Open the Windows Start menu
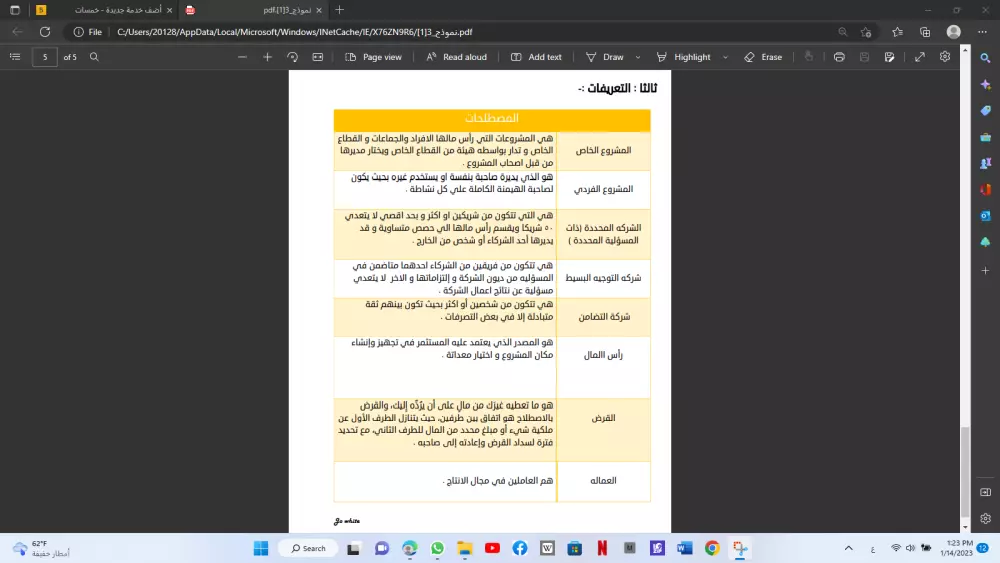1000x563 pixels. point(261,548)
